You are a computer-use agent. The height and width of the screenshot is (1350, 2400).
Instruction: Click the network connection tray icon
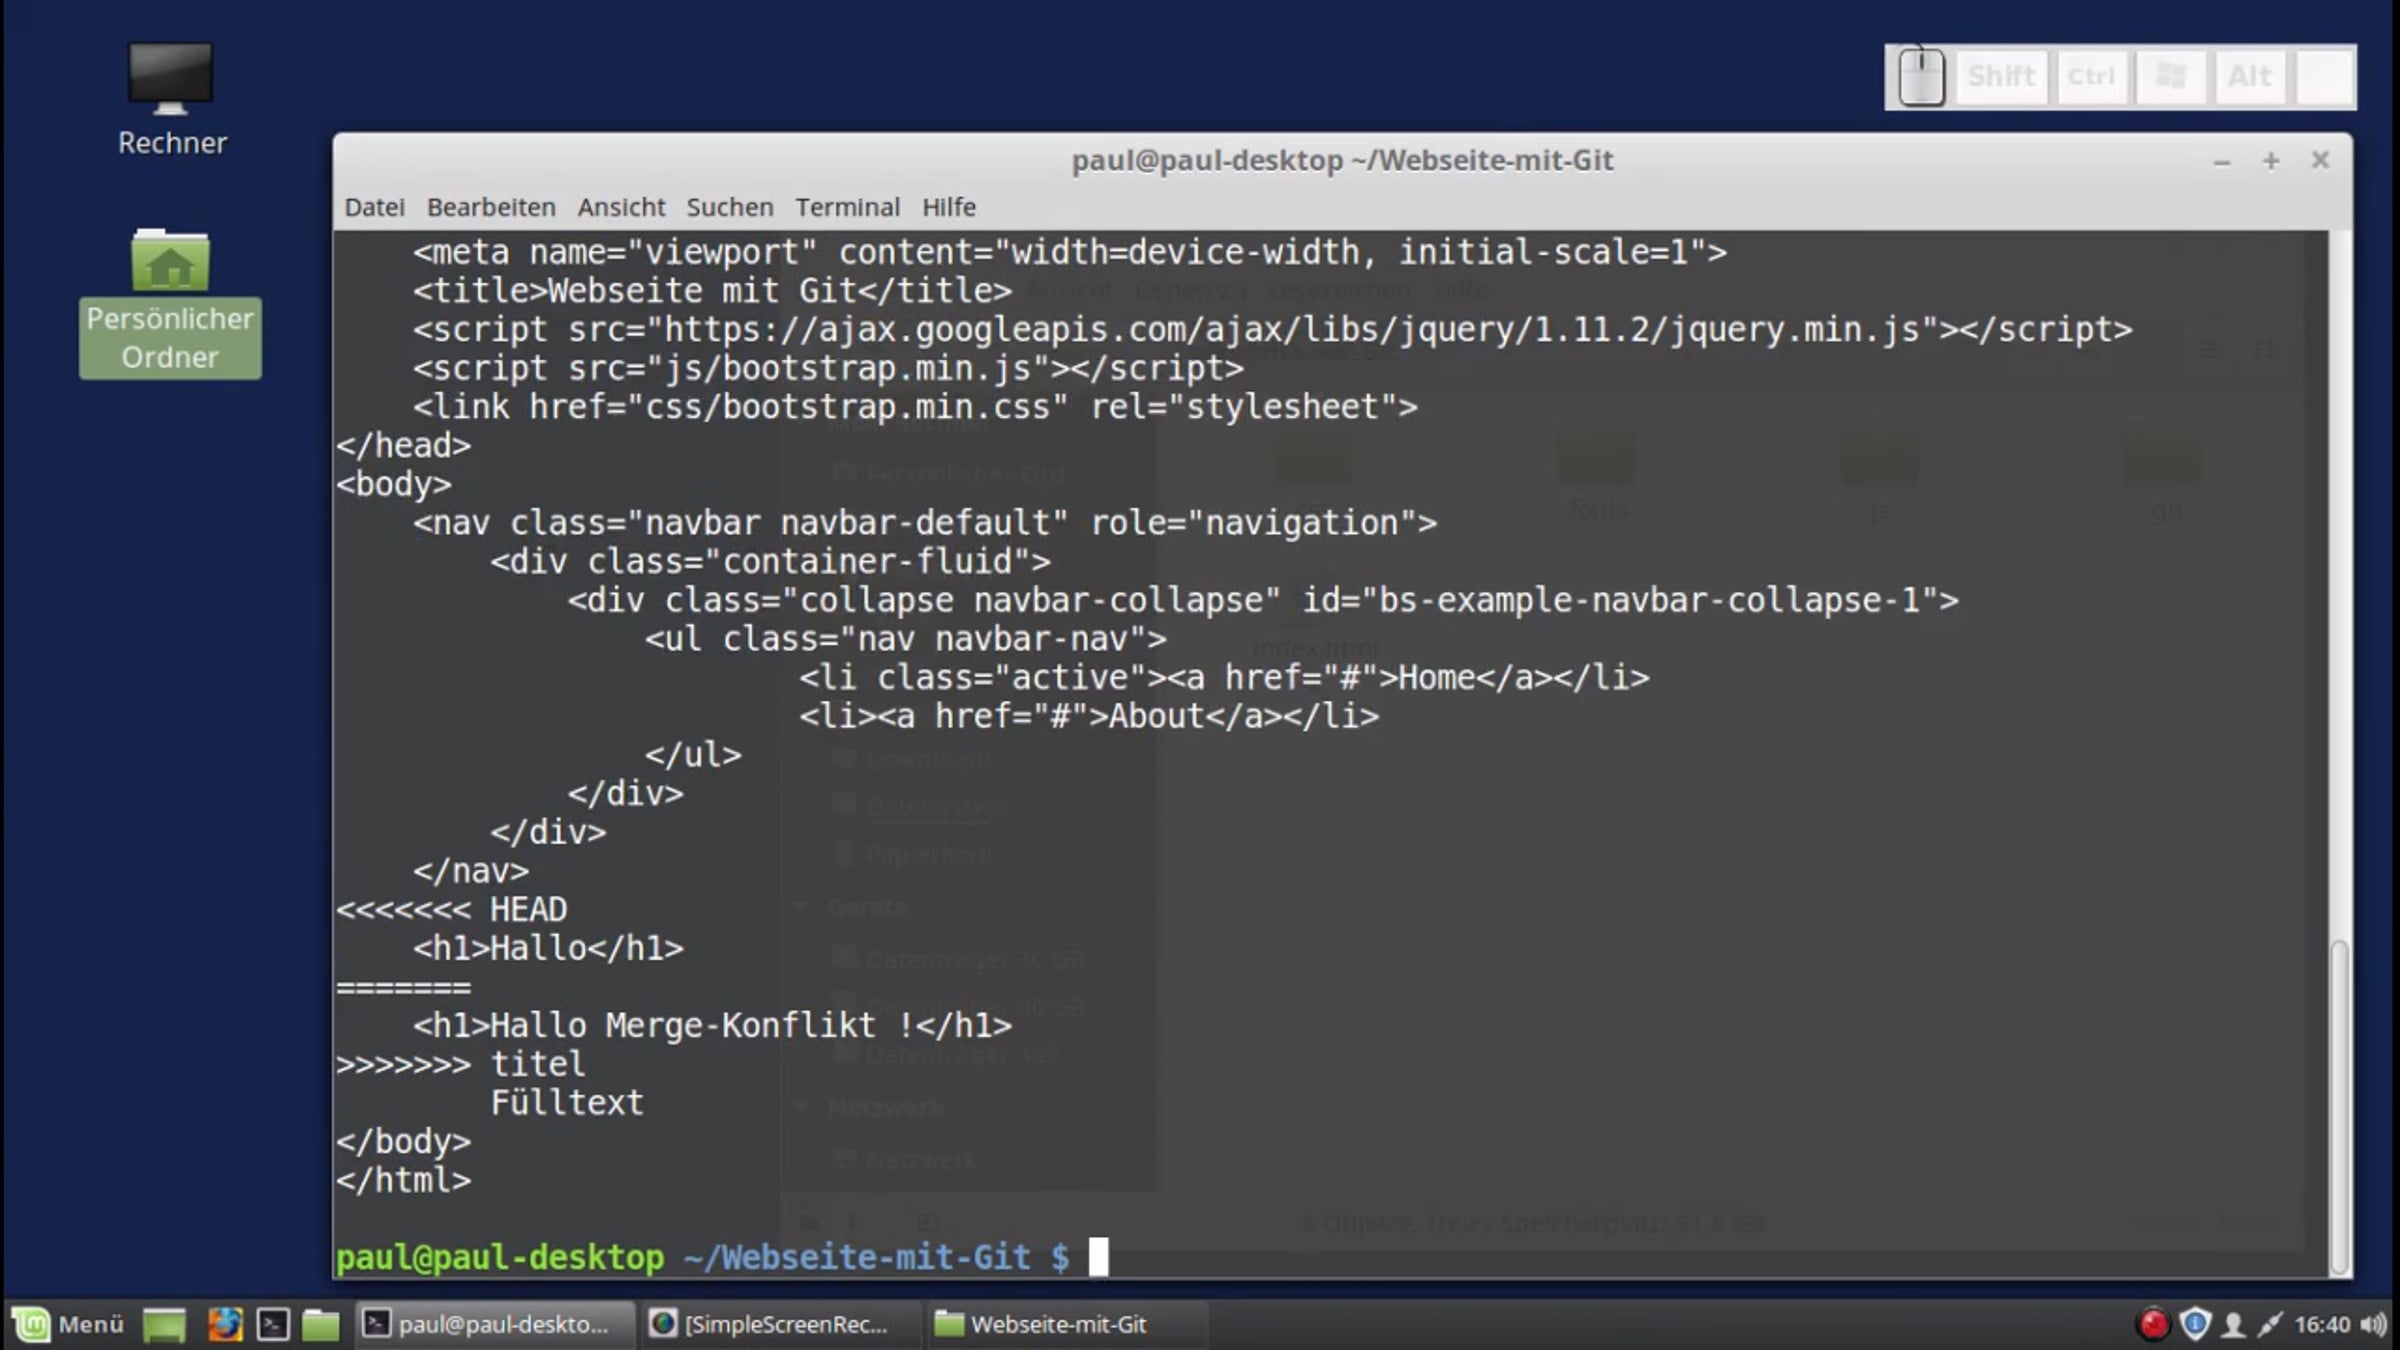pyautogui.click(x=2269, y=1324)
